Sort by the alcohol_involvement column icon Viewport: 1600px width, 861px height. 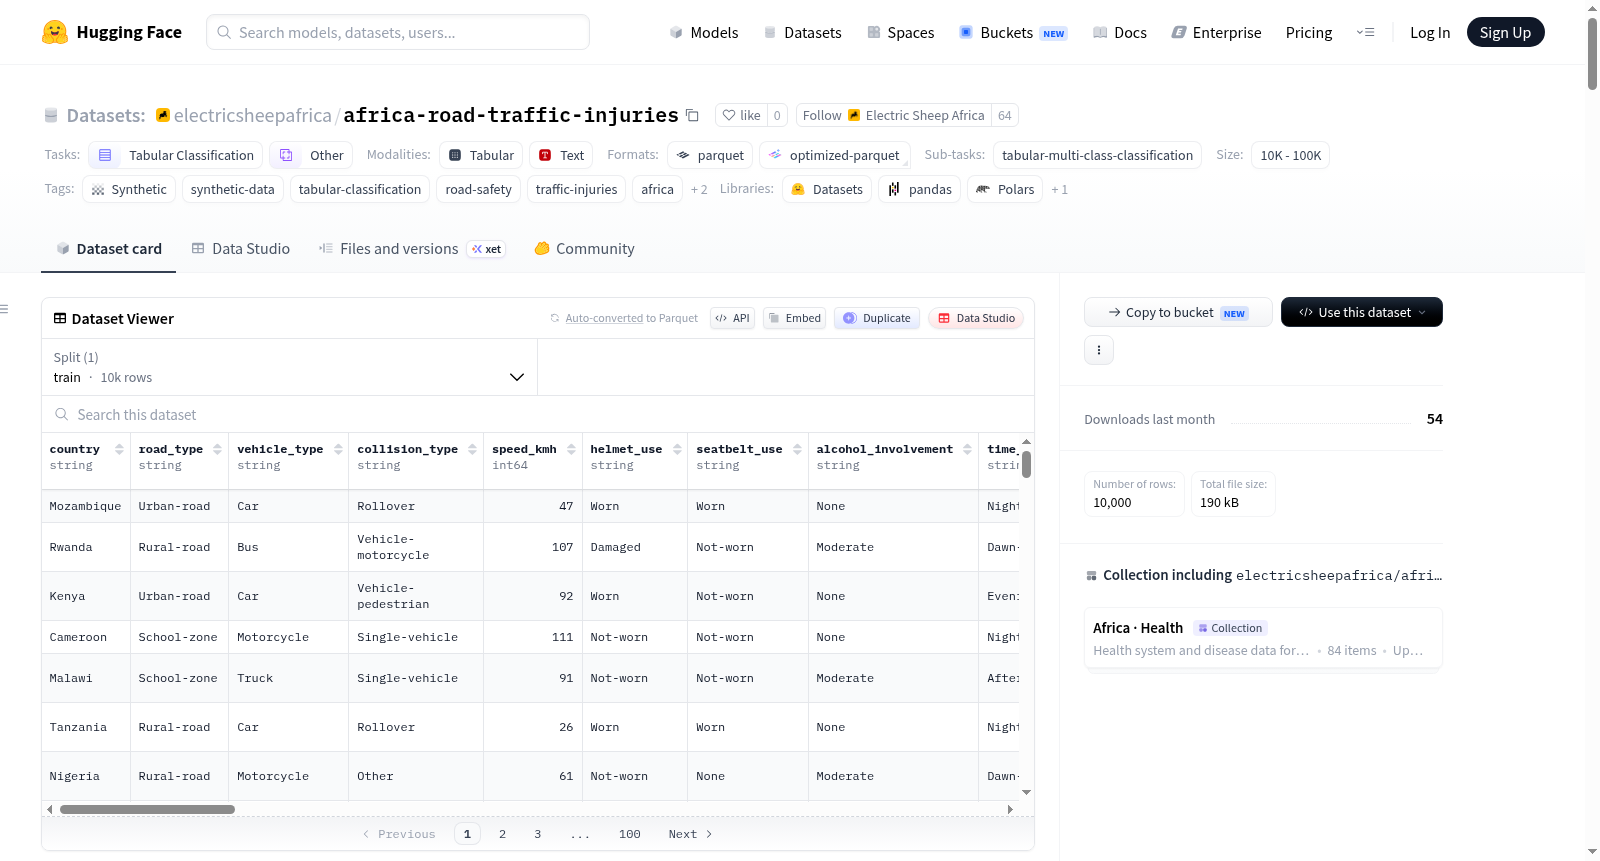(x=967, y=449)
